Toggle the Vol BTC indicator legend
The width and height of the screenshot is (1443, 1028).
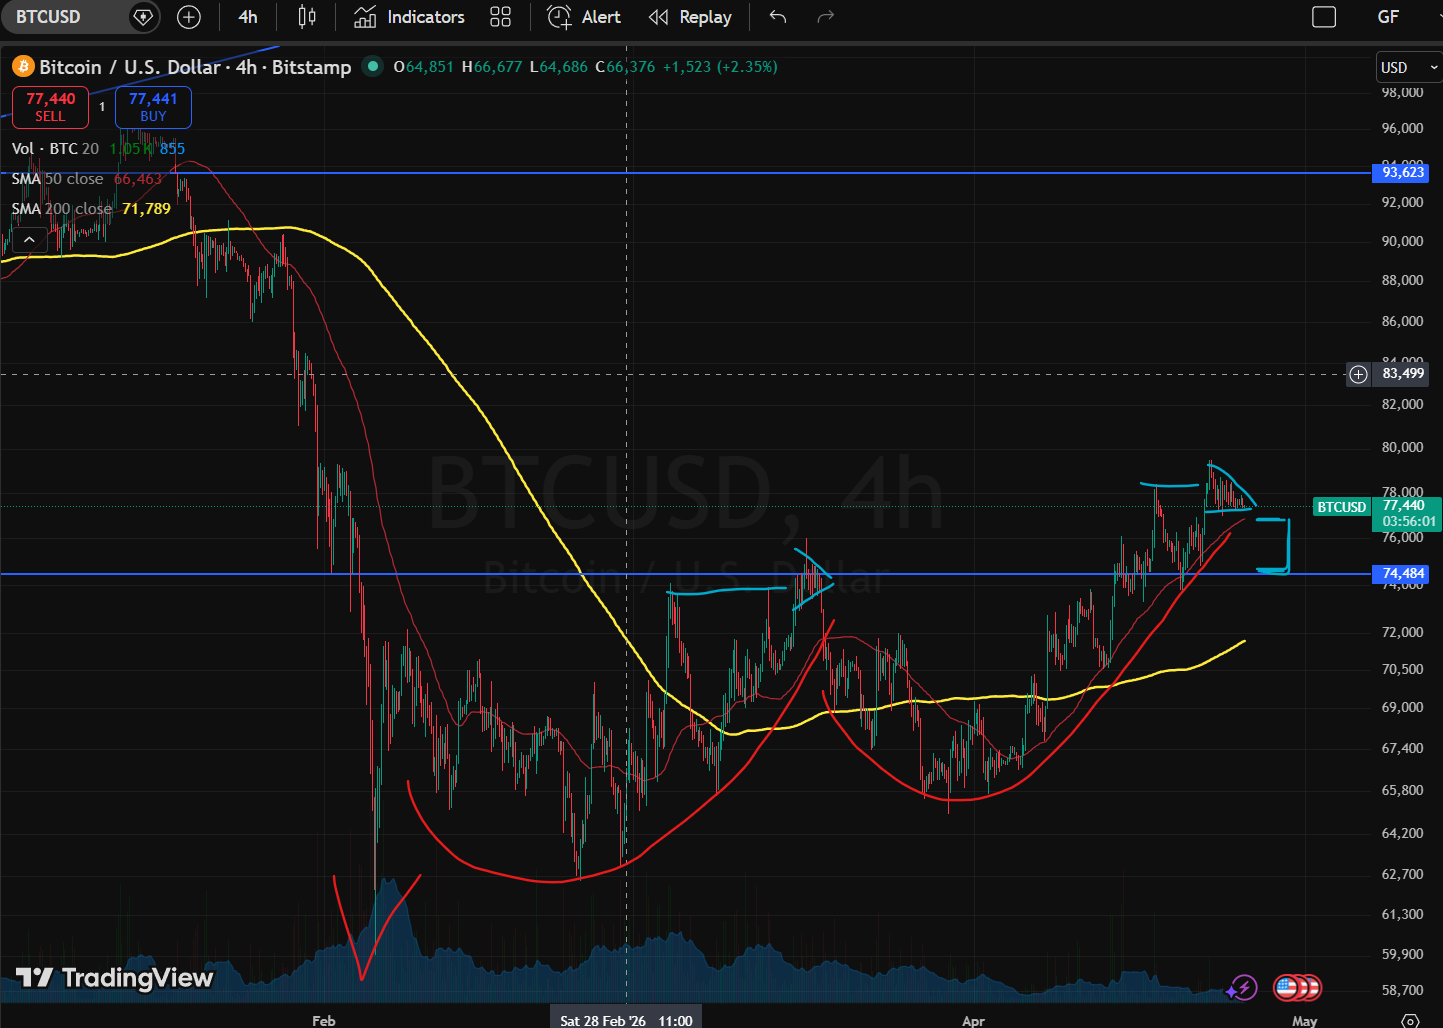coord(55,149)
